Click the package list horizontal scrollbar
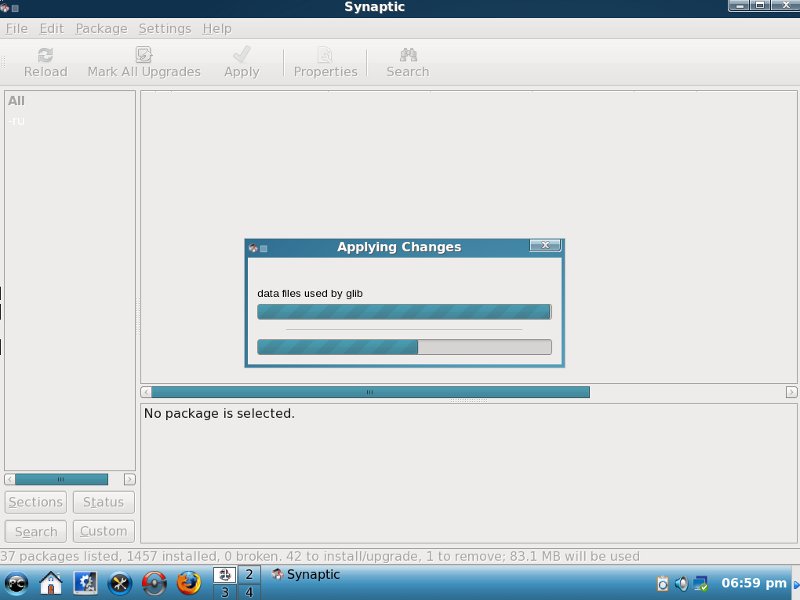Screen dimensions: 800x600 (370, 392)
